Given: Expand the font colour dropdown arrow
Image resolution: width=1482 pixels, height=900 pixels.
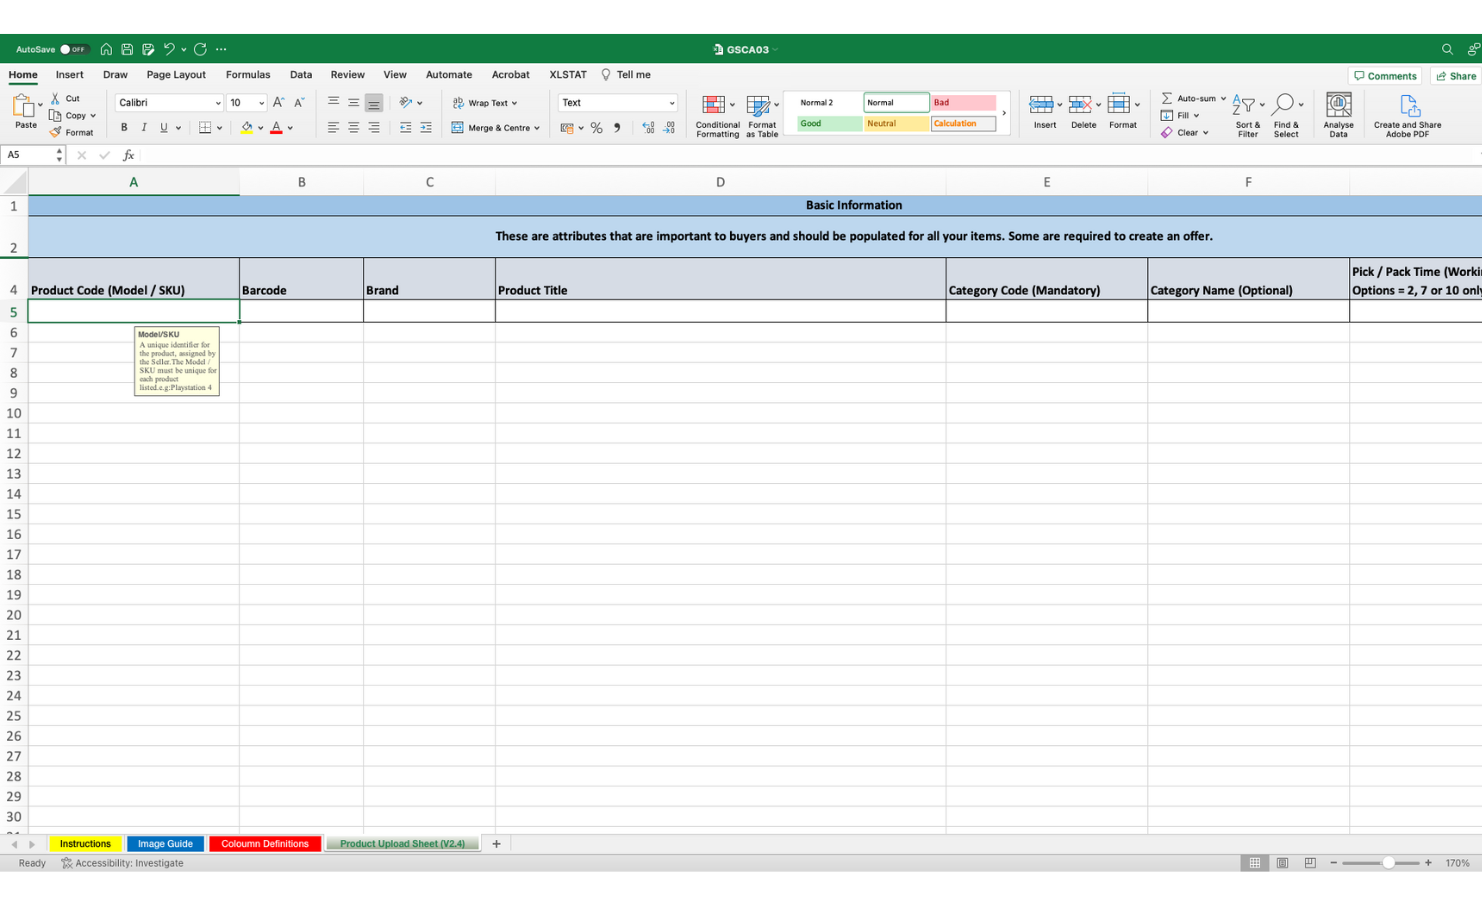Looking at the screenshot, I should 291,128.
